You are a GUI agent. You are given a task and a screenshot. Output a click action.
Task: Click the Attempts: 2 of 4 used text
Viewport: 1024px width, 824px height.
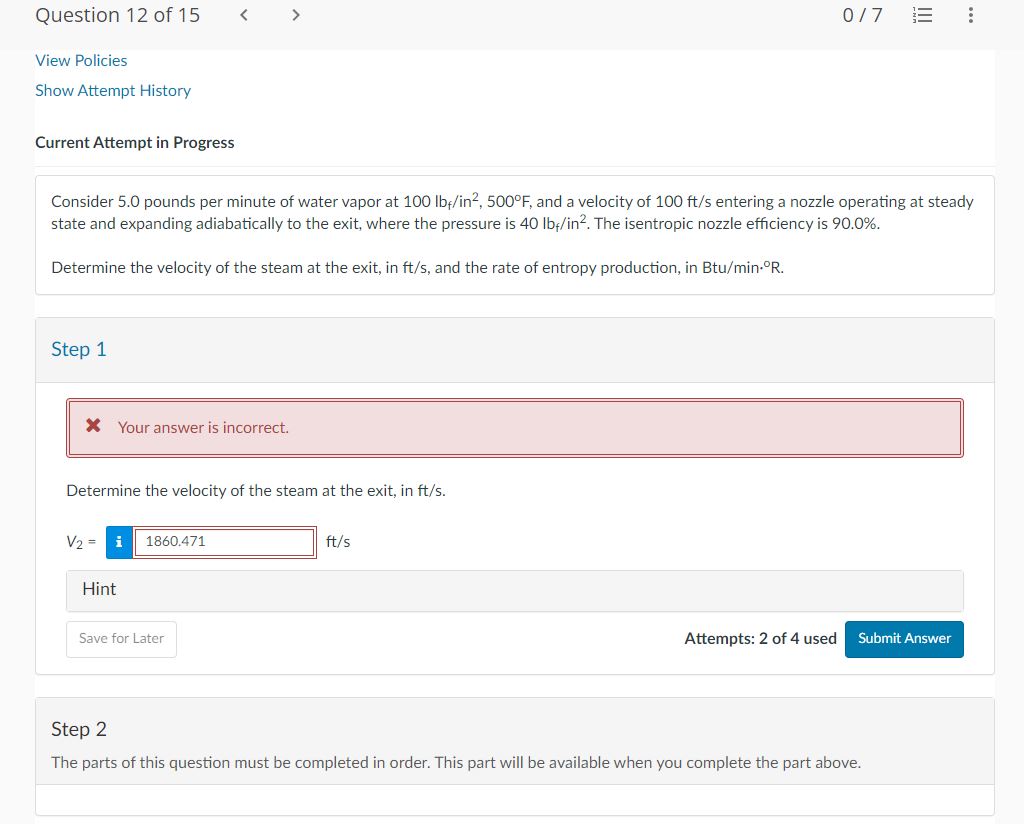[x=760, y=639]
